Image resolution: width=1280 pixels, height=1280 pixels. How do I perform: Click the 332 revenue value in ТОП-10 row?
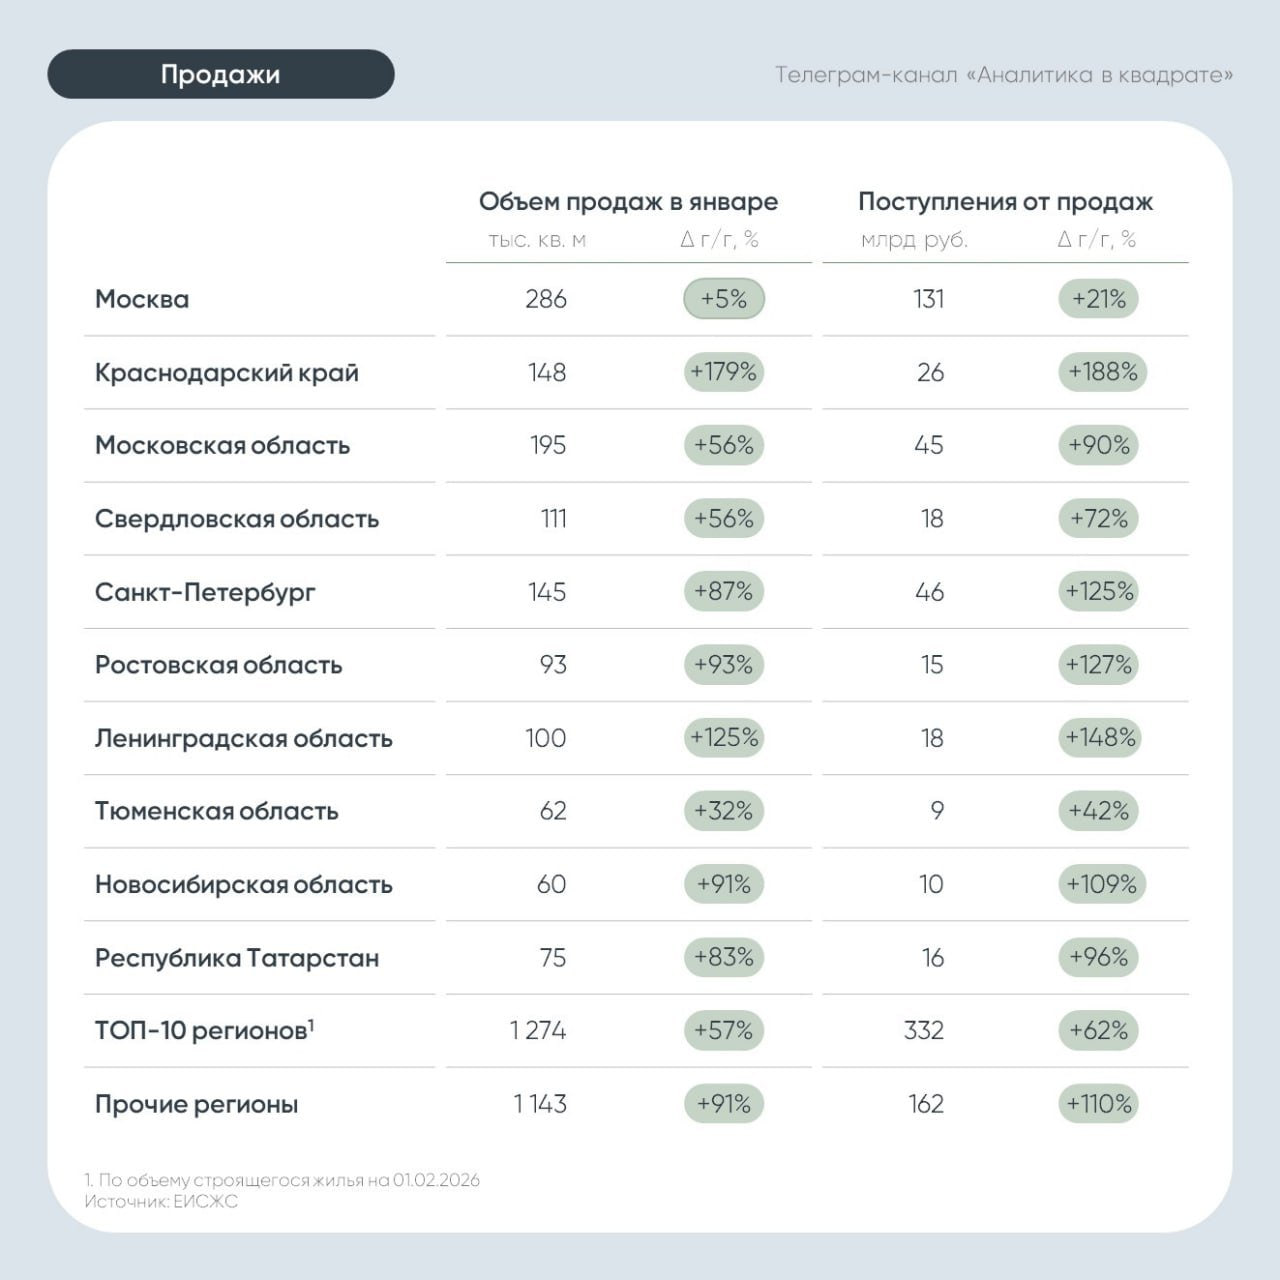click(924, 1031)
